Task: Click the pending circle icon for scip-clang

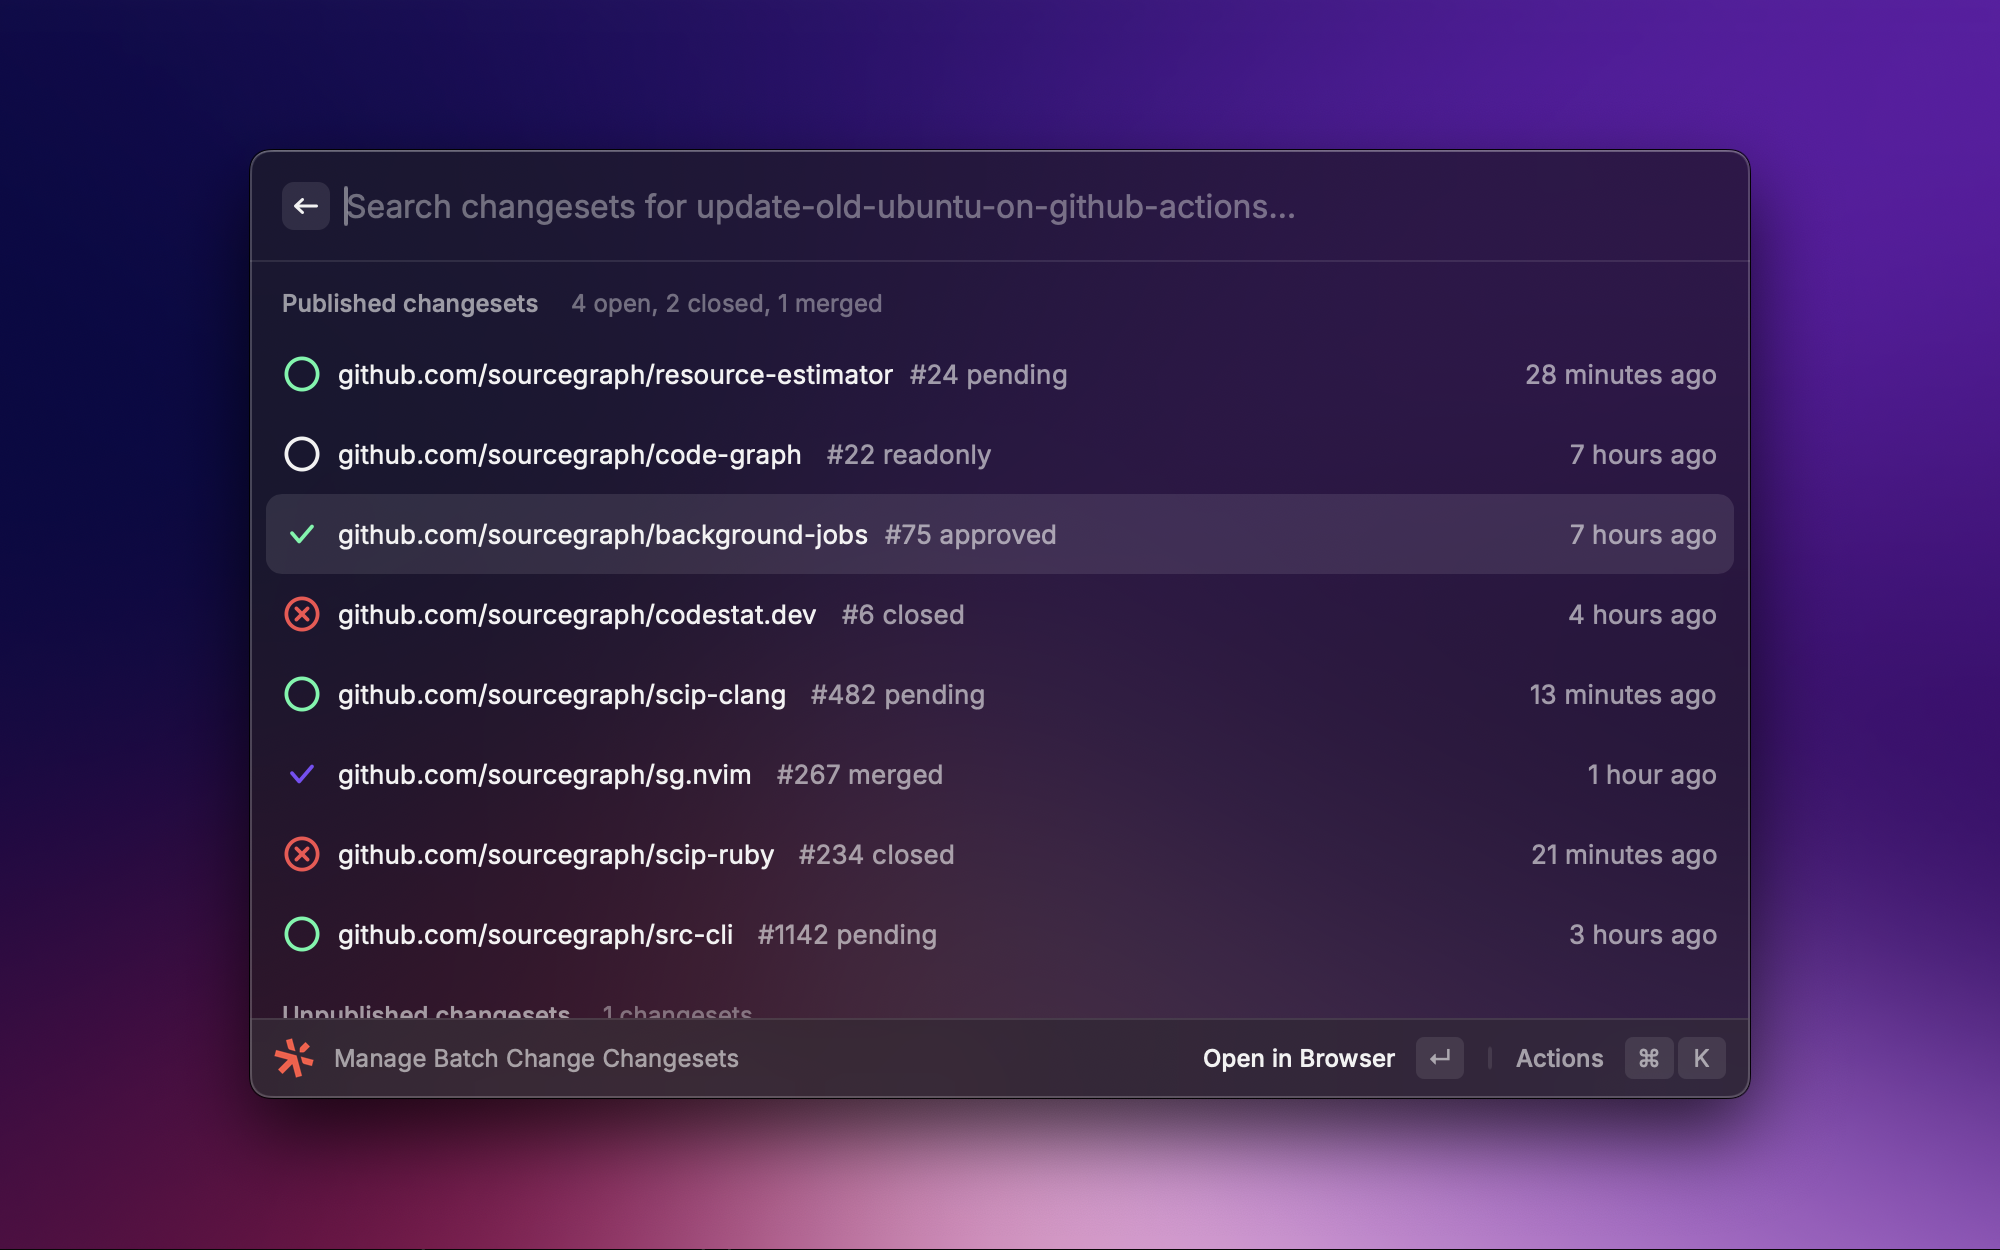Action: (x=301, y=694)
